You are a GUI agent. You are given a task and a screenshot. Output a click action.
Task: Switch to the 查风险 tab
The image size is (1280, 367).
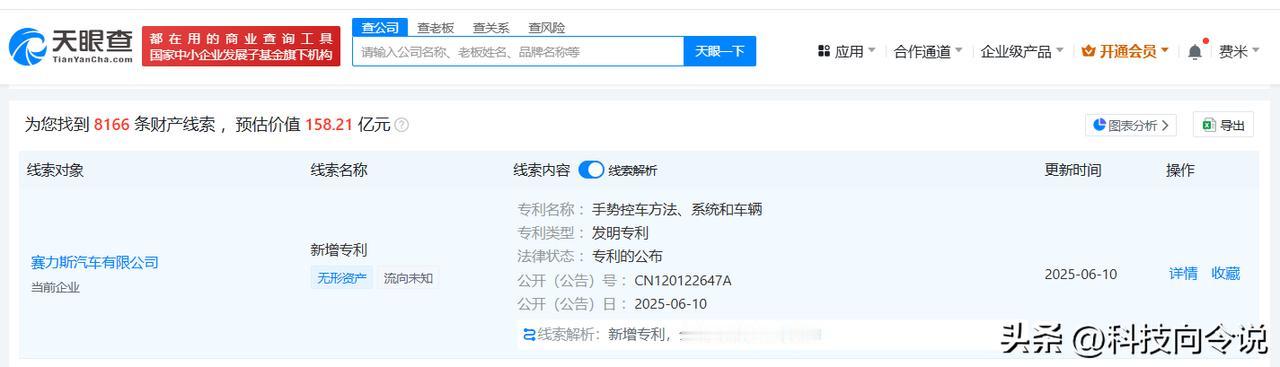coord(547,28)
